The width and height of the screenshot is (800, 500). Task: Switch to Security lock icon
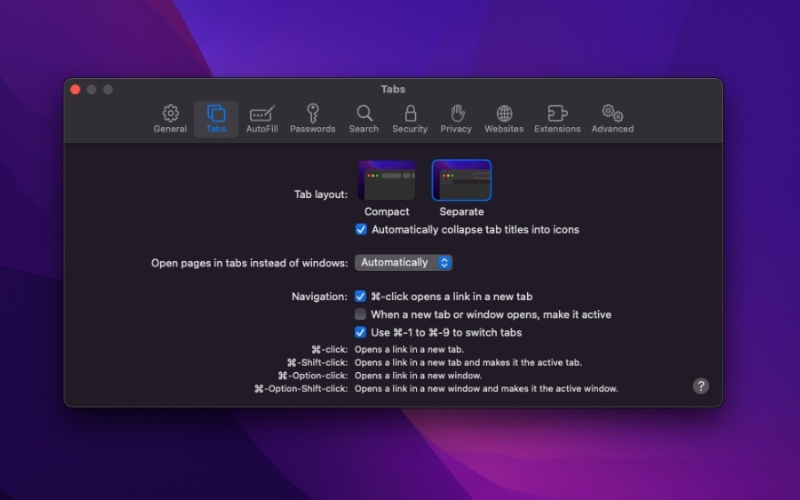coord(410,119)
